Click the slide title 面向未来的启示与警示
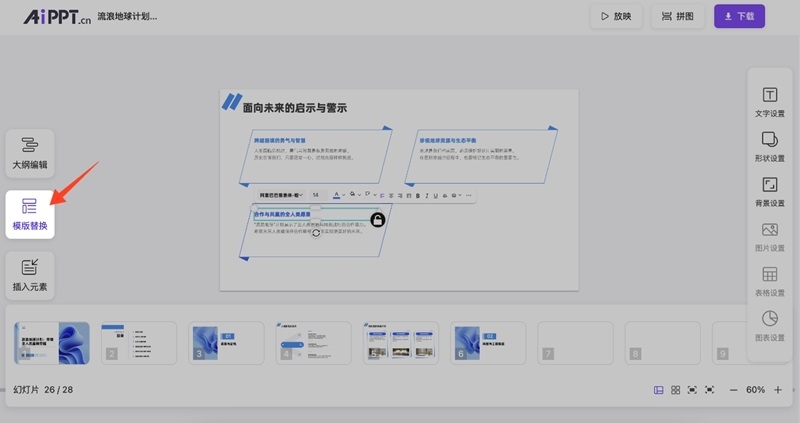 click(295, 108)
